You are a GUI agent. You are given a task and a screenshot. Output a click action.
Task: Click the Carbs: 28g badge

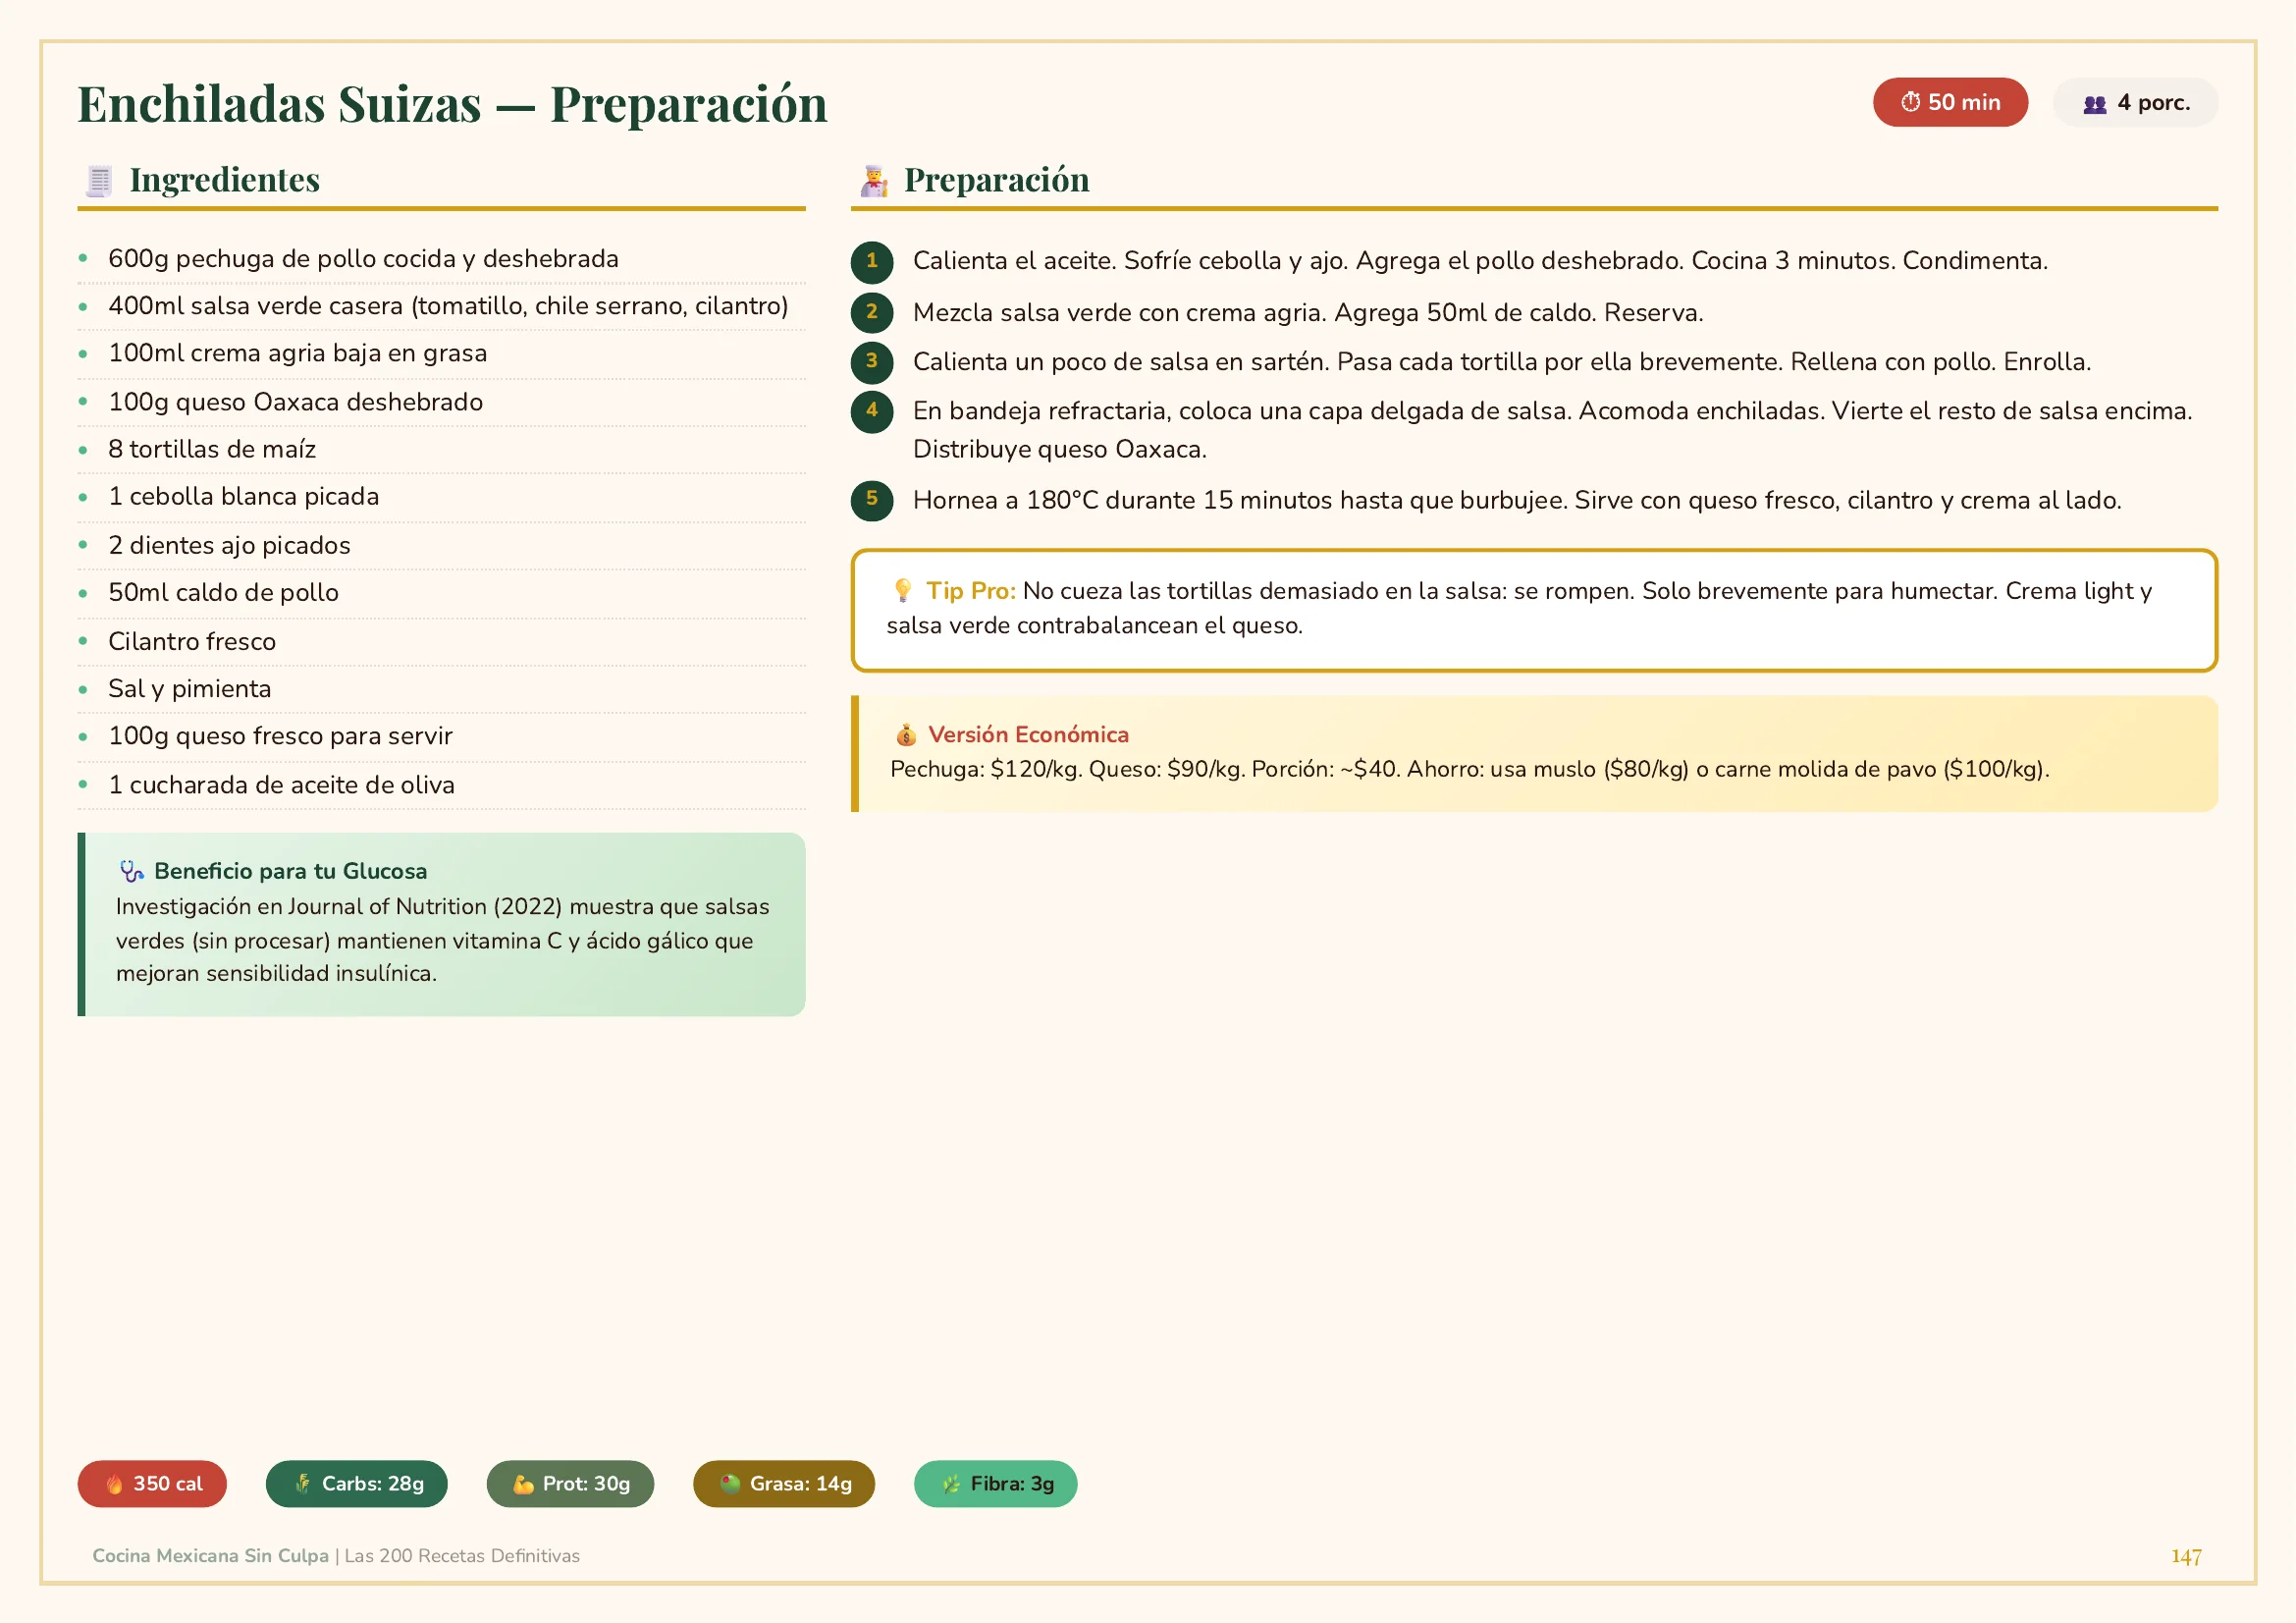point(357,1484)
